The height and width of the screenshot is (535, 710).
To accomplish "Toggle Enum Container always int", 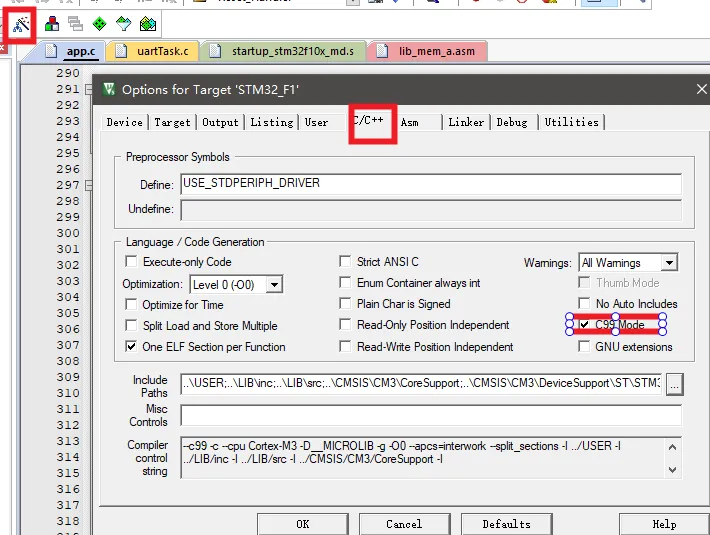I will click(345, 282).
